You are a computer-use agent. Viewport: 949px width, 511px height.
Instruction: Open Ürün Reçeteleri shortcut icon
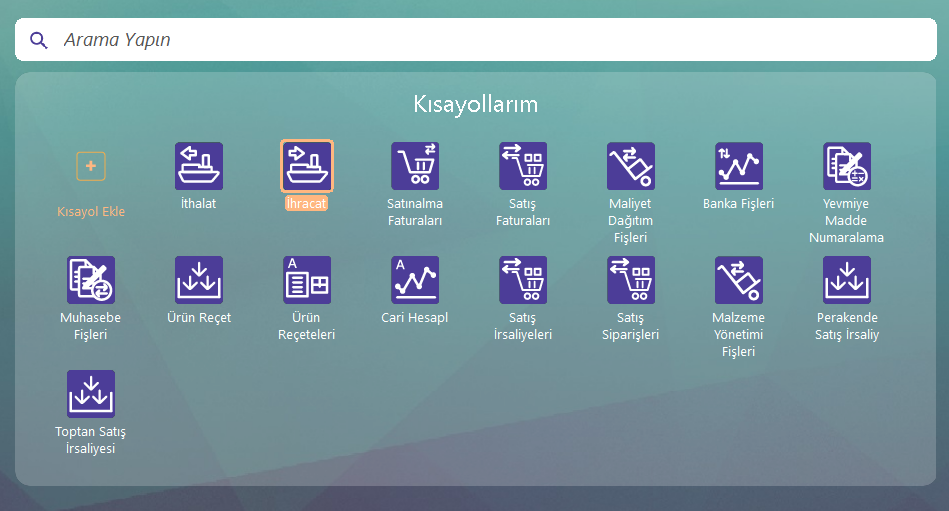point(307,280)
